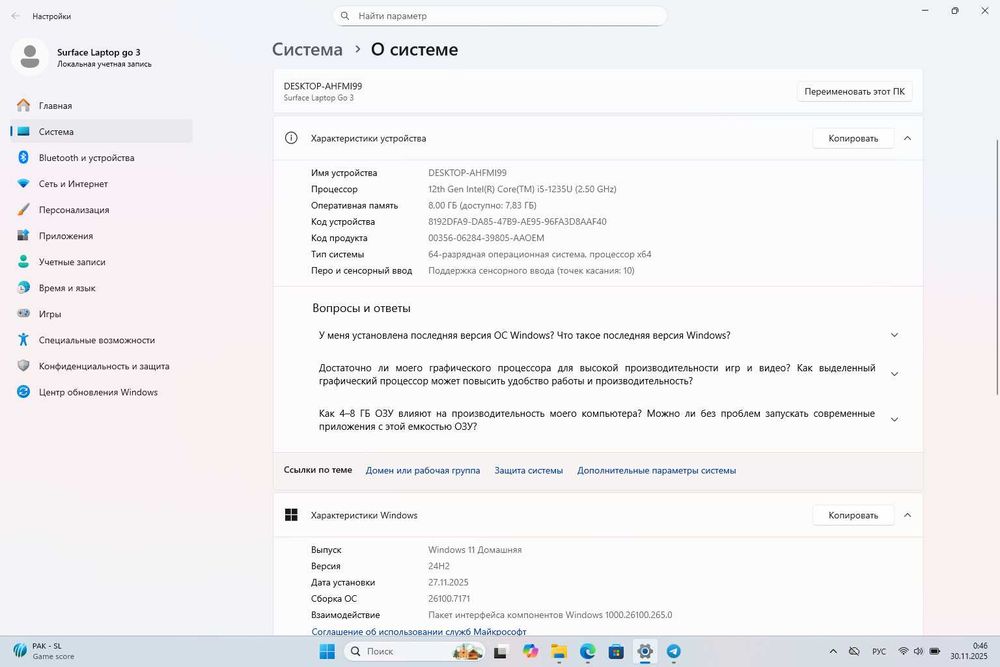Click the crossed-out cloud sync tray icon

click(855, 651)
